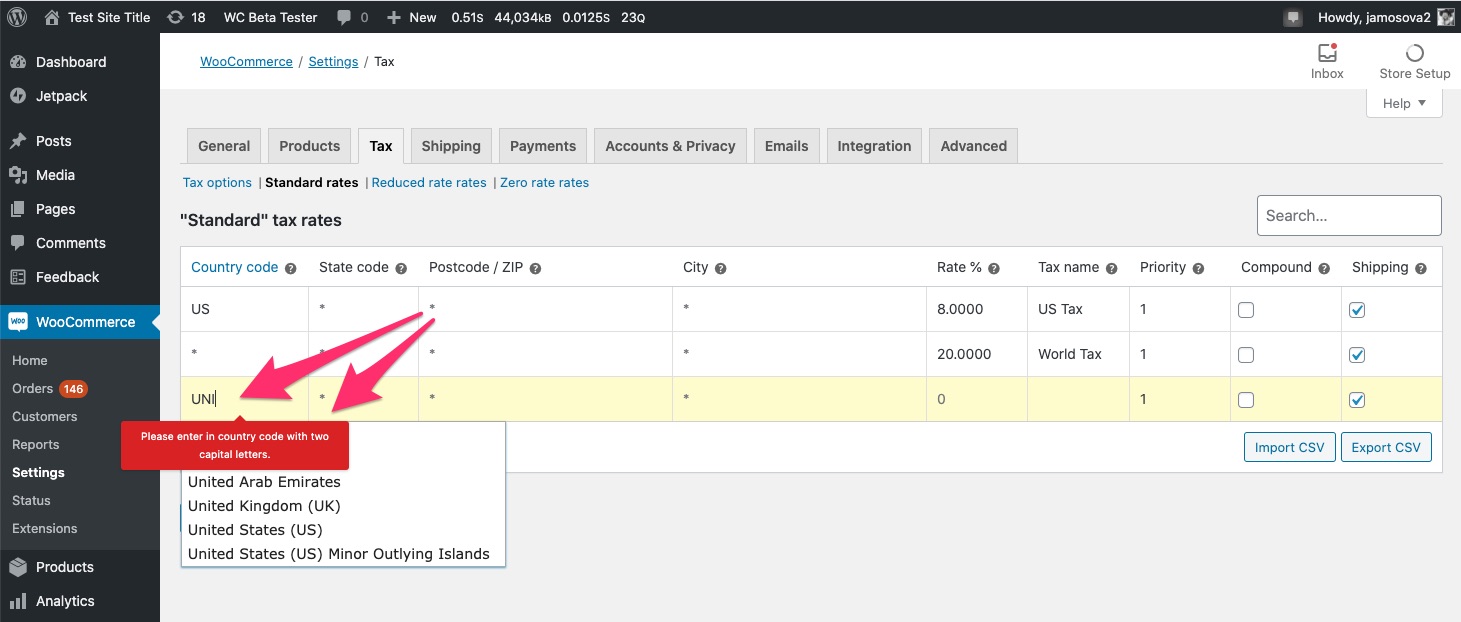Click the Jetpack icon in sidebar

click(18, 96)
